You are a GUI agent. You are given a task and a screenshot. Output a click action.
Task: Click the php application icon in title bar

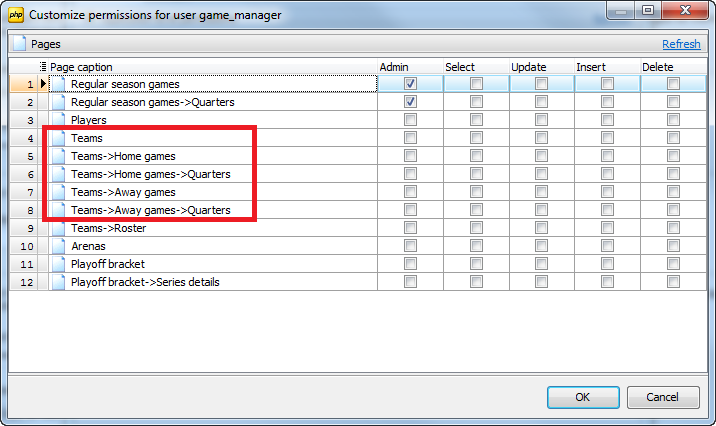(x=16, y=14)
